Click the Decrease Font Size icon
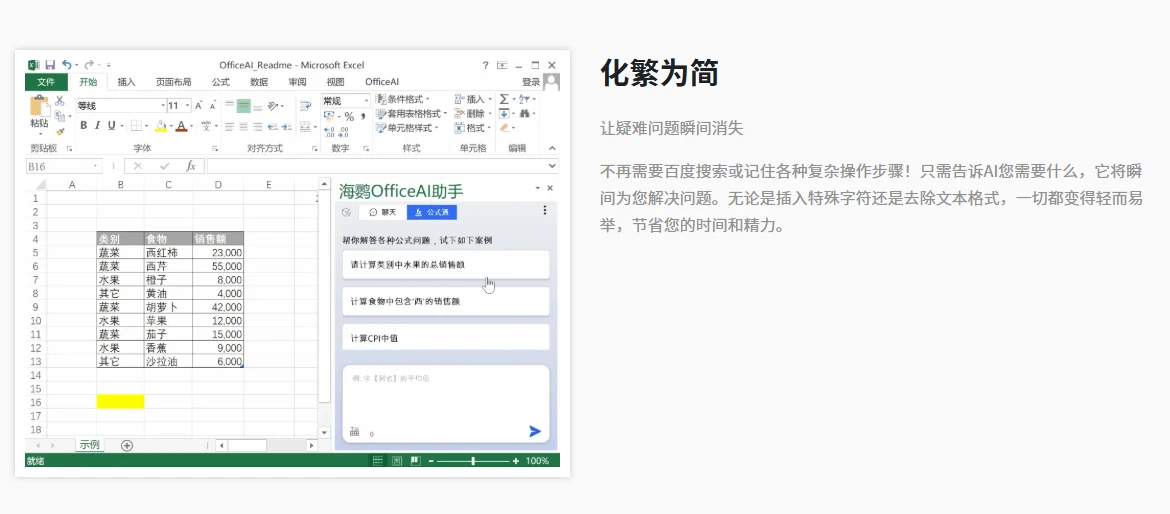Viewport: 1170px width, 514px height. click(x=211, y=106)
